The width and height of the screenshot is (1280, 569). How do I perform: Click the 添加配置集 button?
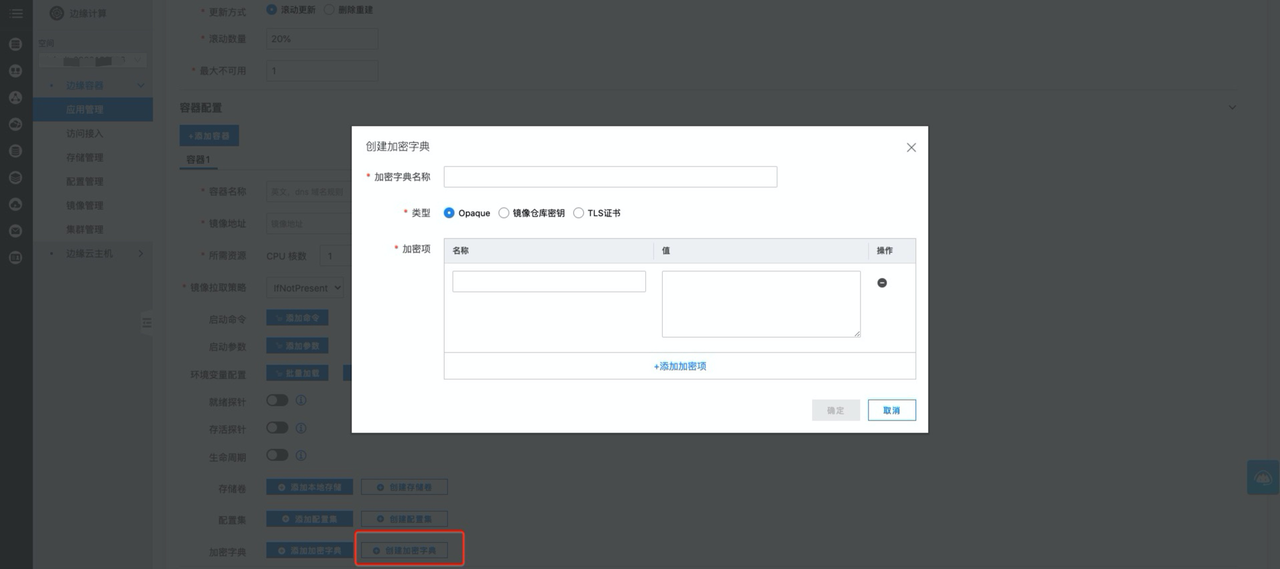coord(309,520)
